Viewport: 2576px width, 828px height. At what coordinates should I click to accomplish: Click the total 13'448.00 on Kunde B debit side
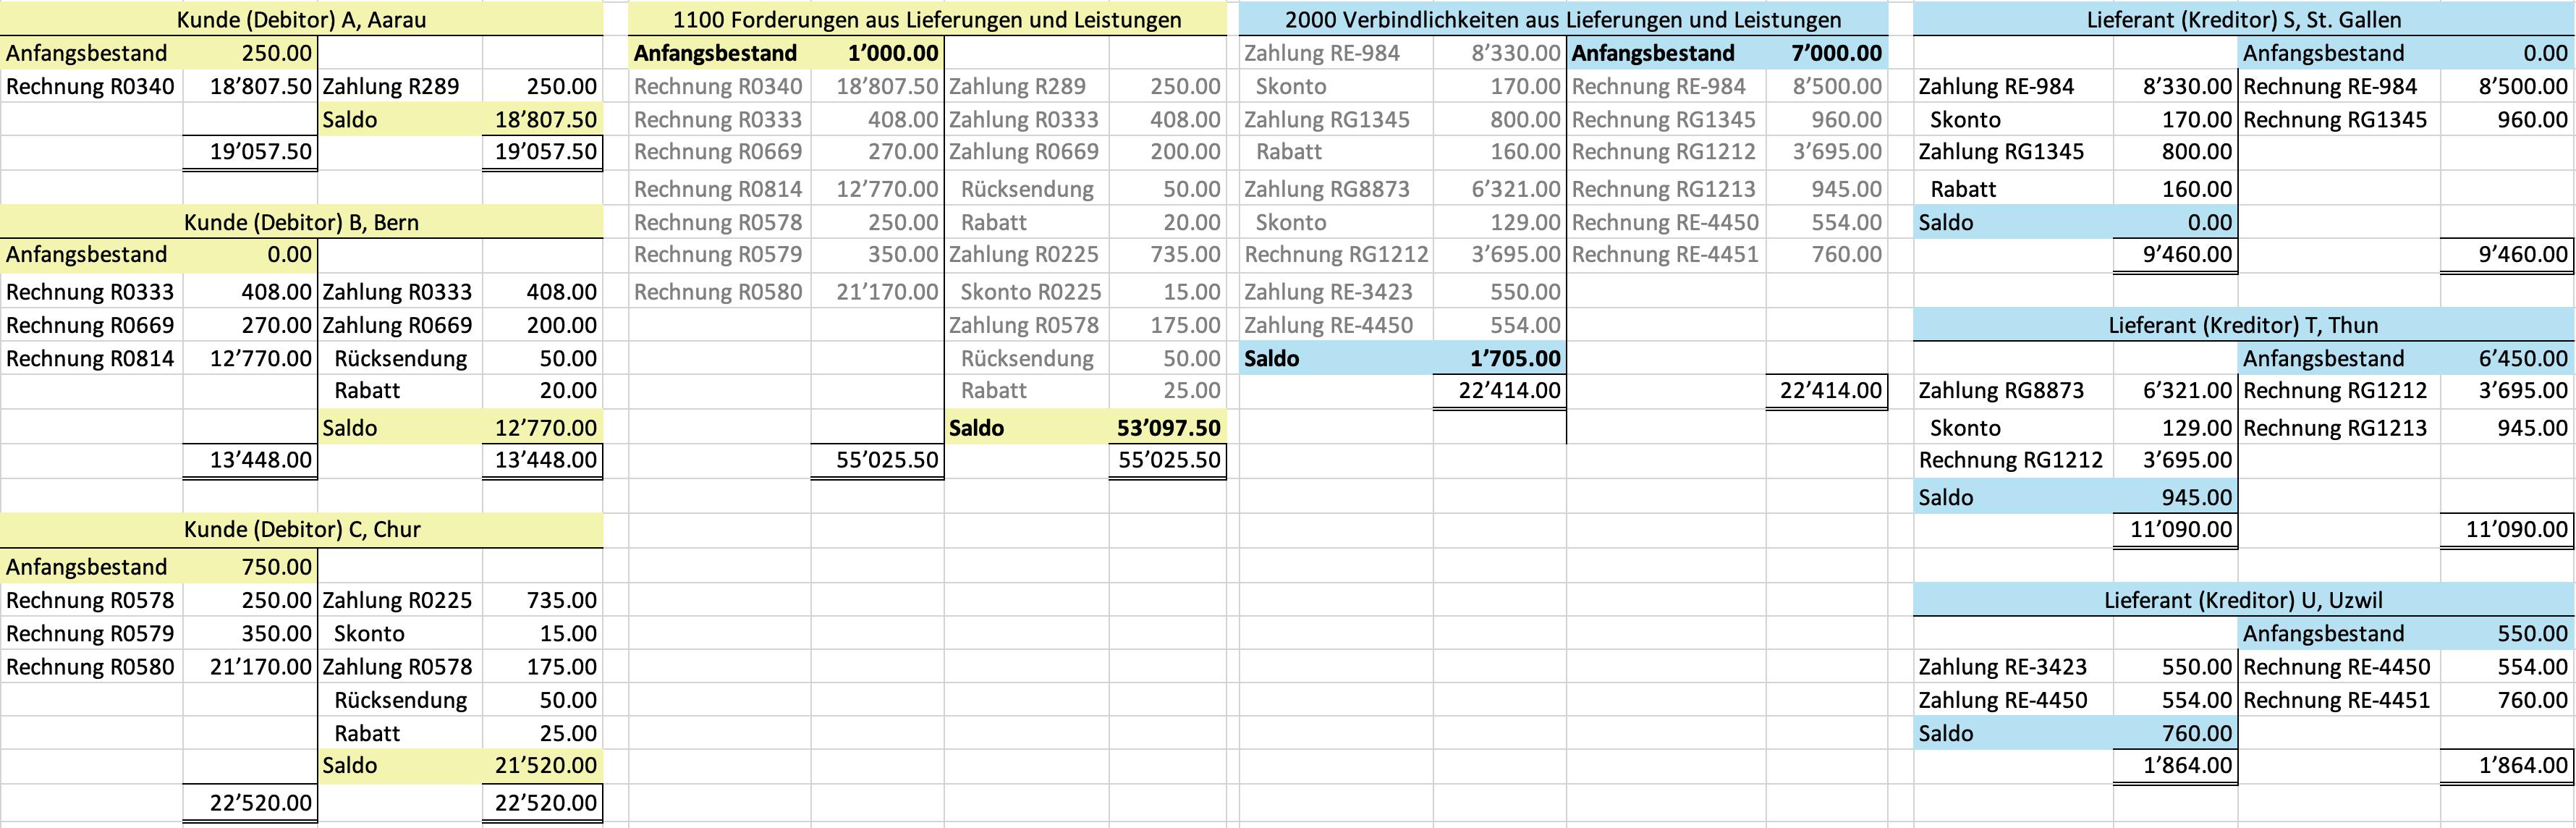click(260, 460)
